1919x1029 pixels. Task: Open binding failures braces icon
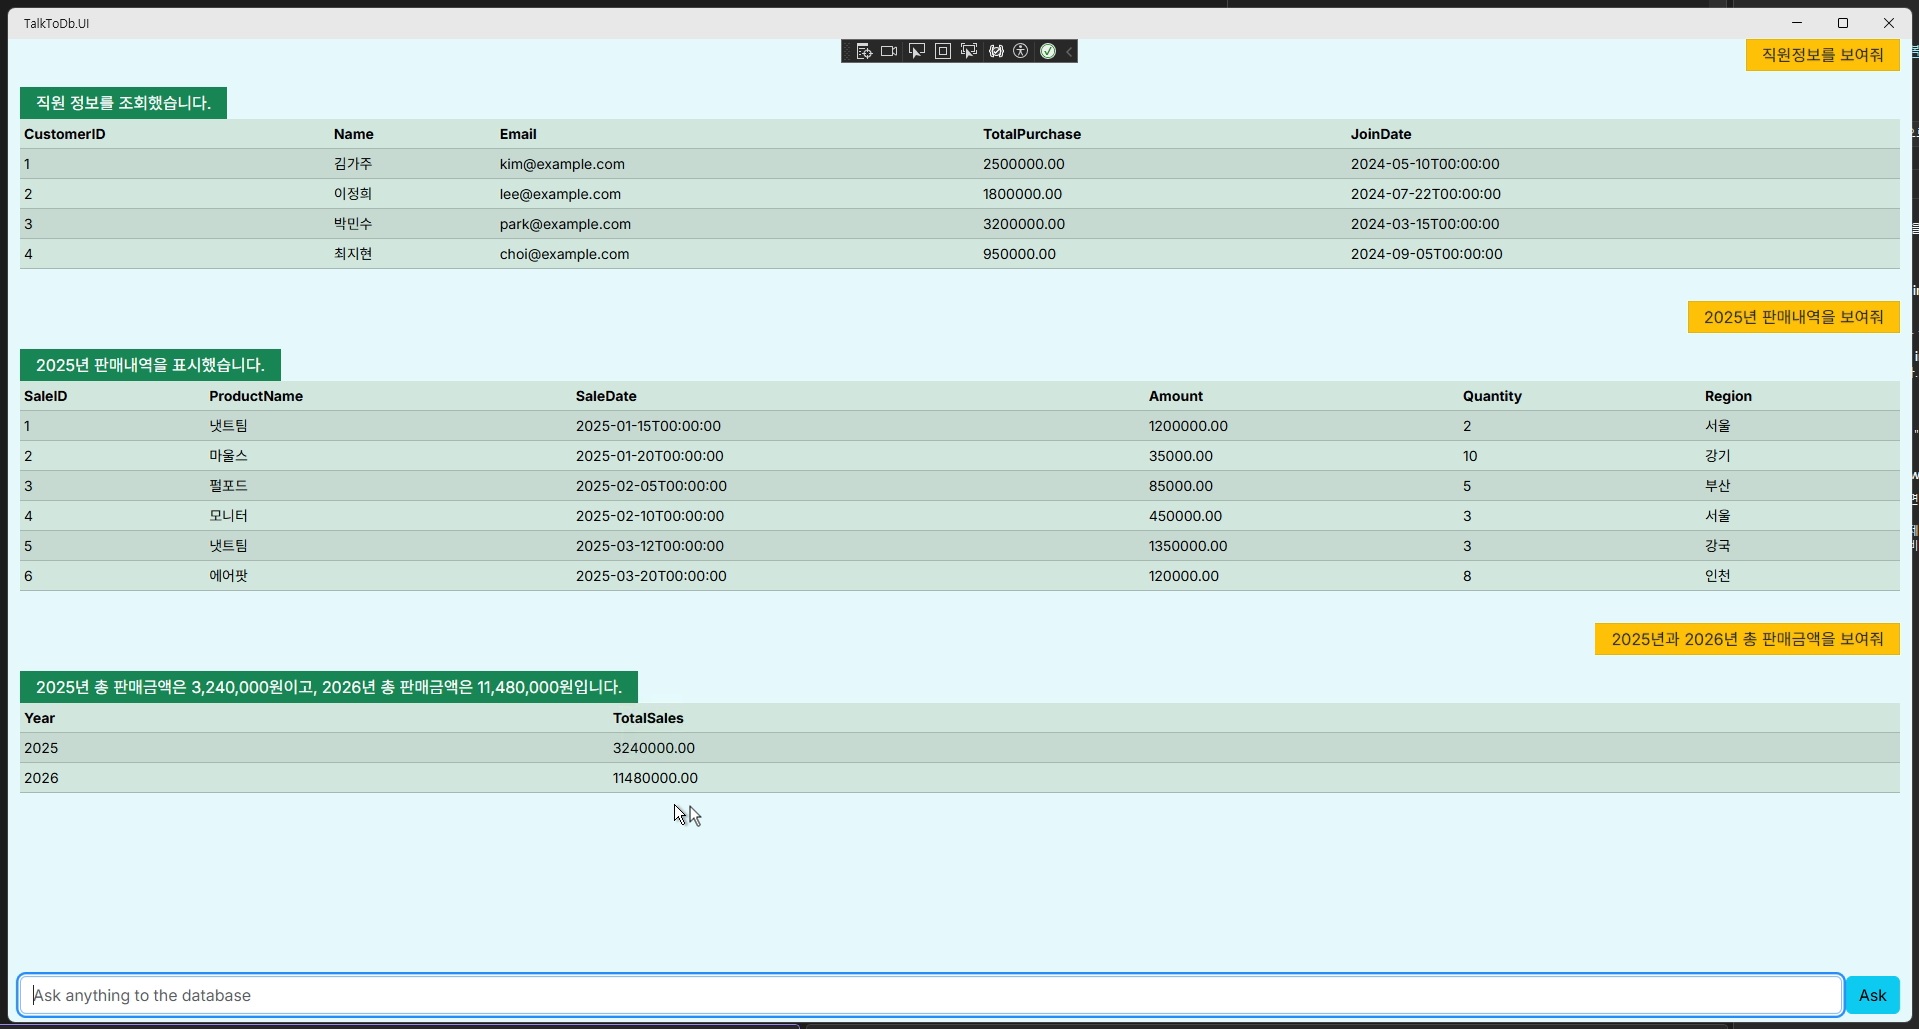pos(996,51)
